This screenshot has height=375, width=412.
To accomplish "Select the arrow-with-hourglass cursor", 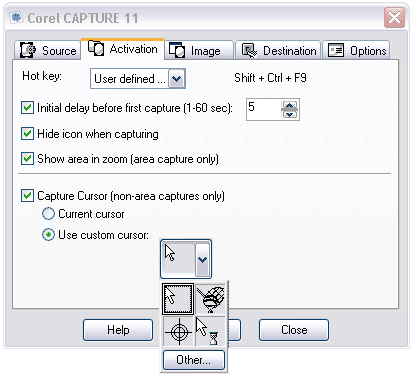I will 210,331.
